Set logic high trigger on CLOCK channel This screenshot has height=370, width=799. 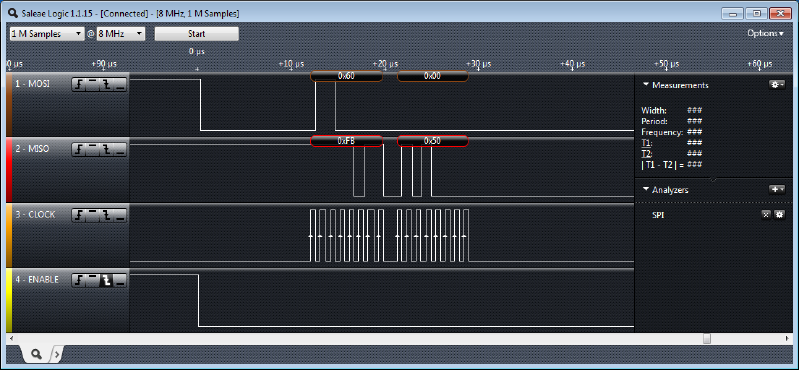[93, 216]
